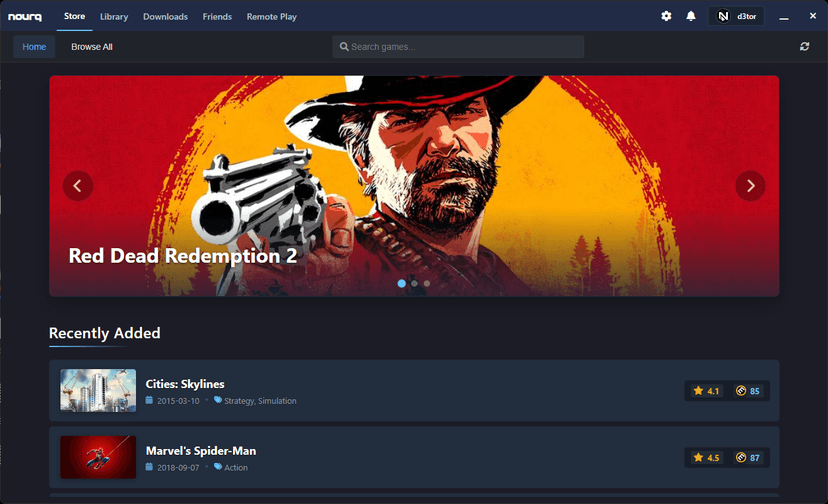Select the third carousel indicator dot

point(427,284)
